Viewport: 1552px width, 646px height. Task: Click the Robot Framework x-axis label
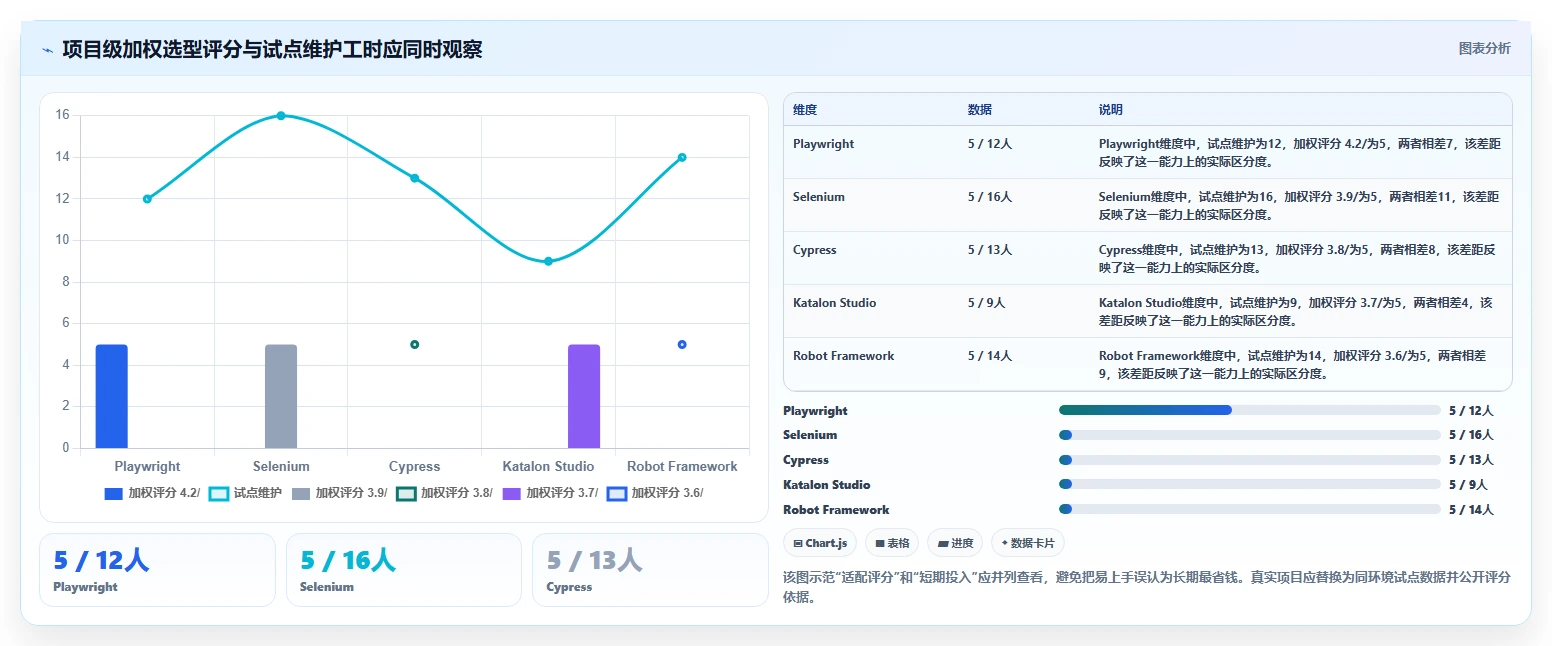click(x=682, y=467)
